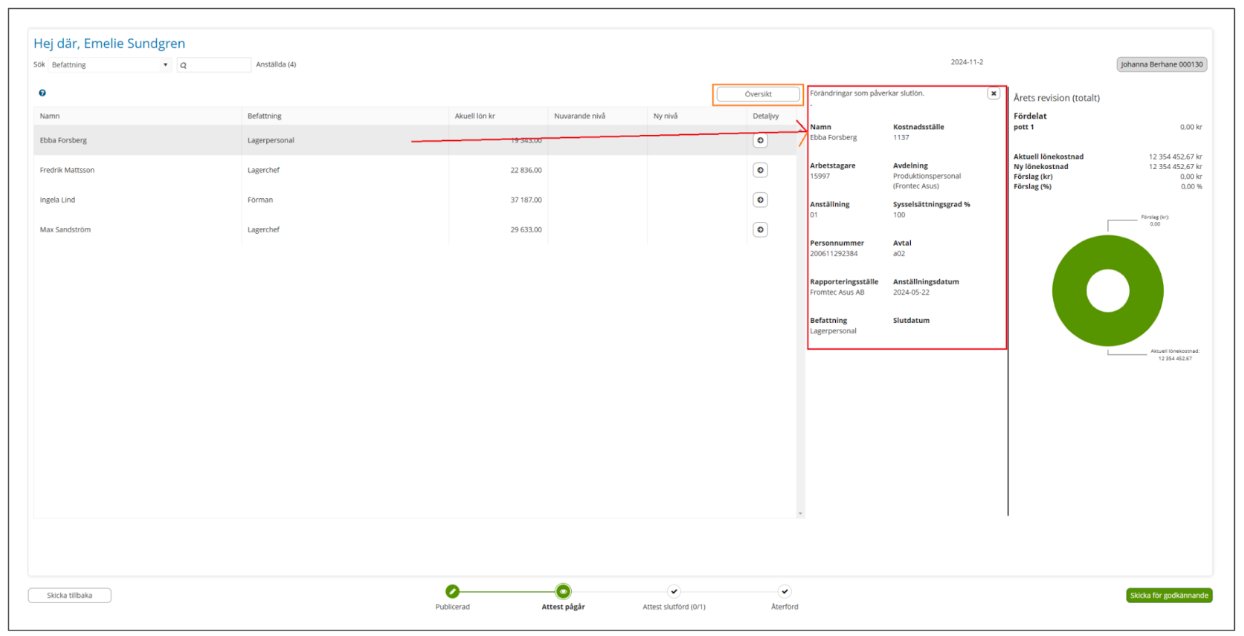
Task: Click the Kostnadsställe value 1137
Action: tap(901, 138)
